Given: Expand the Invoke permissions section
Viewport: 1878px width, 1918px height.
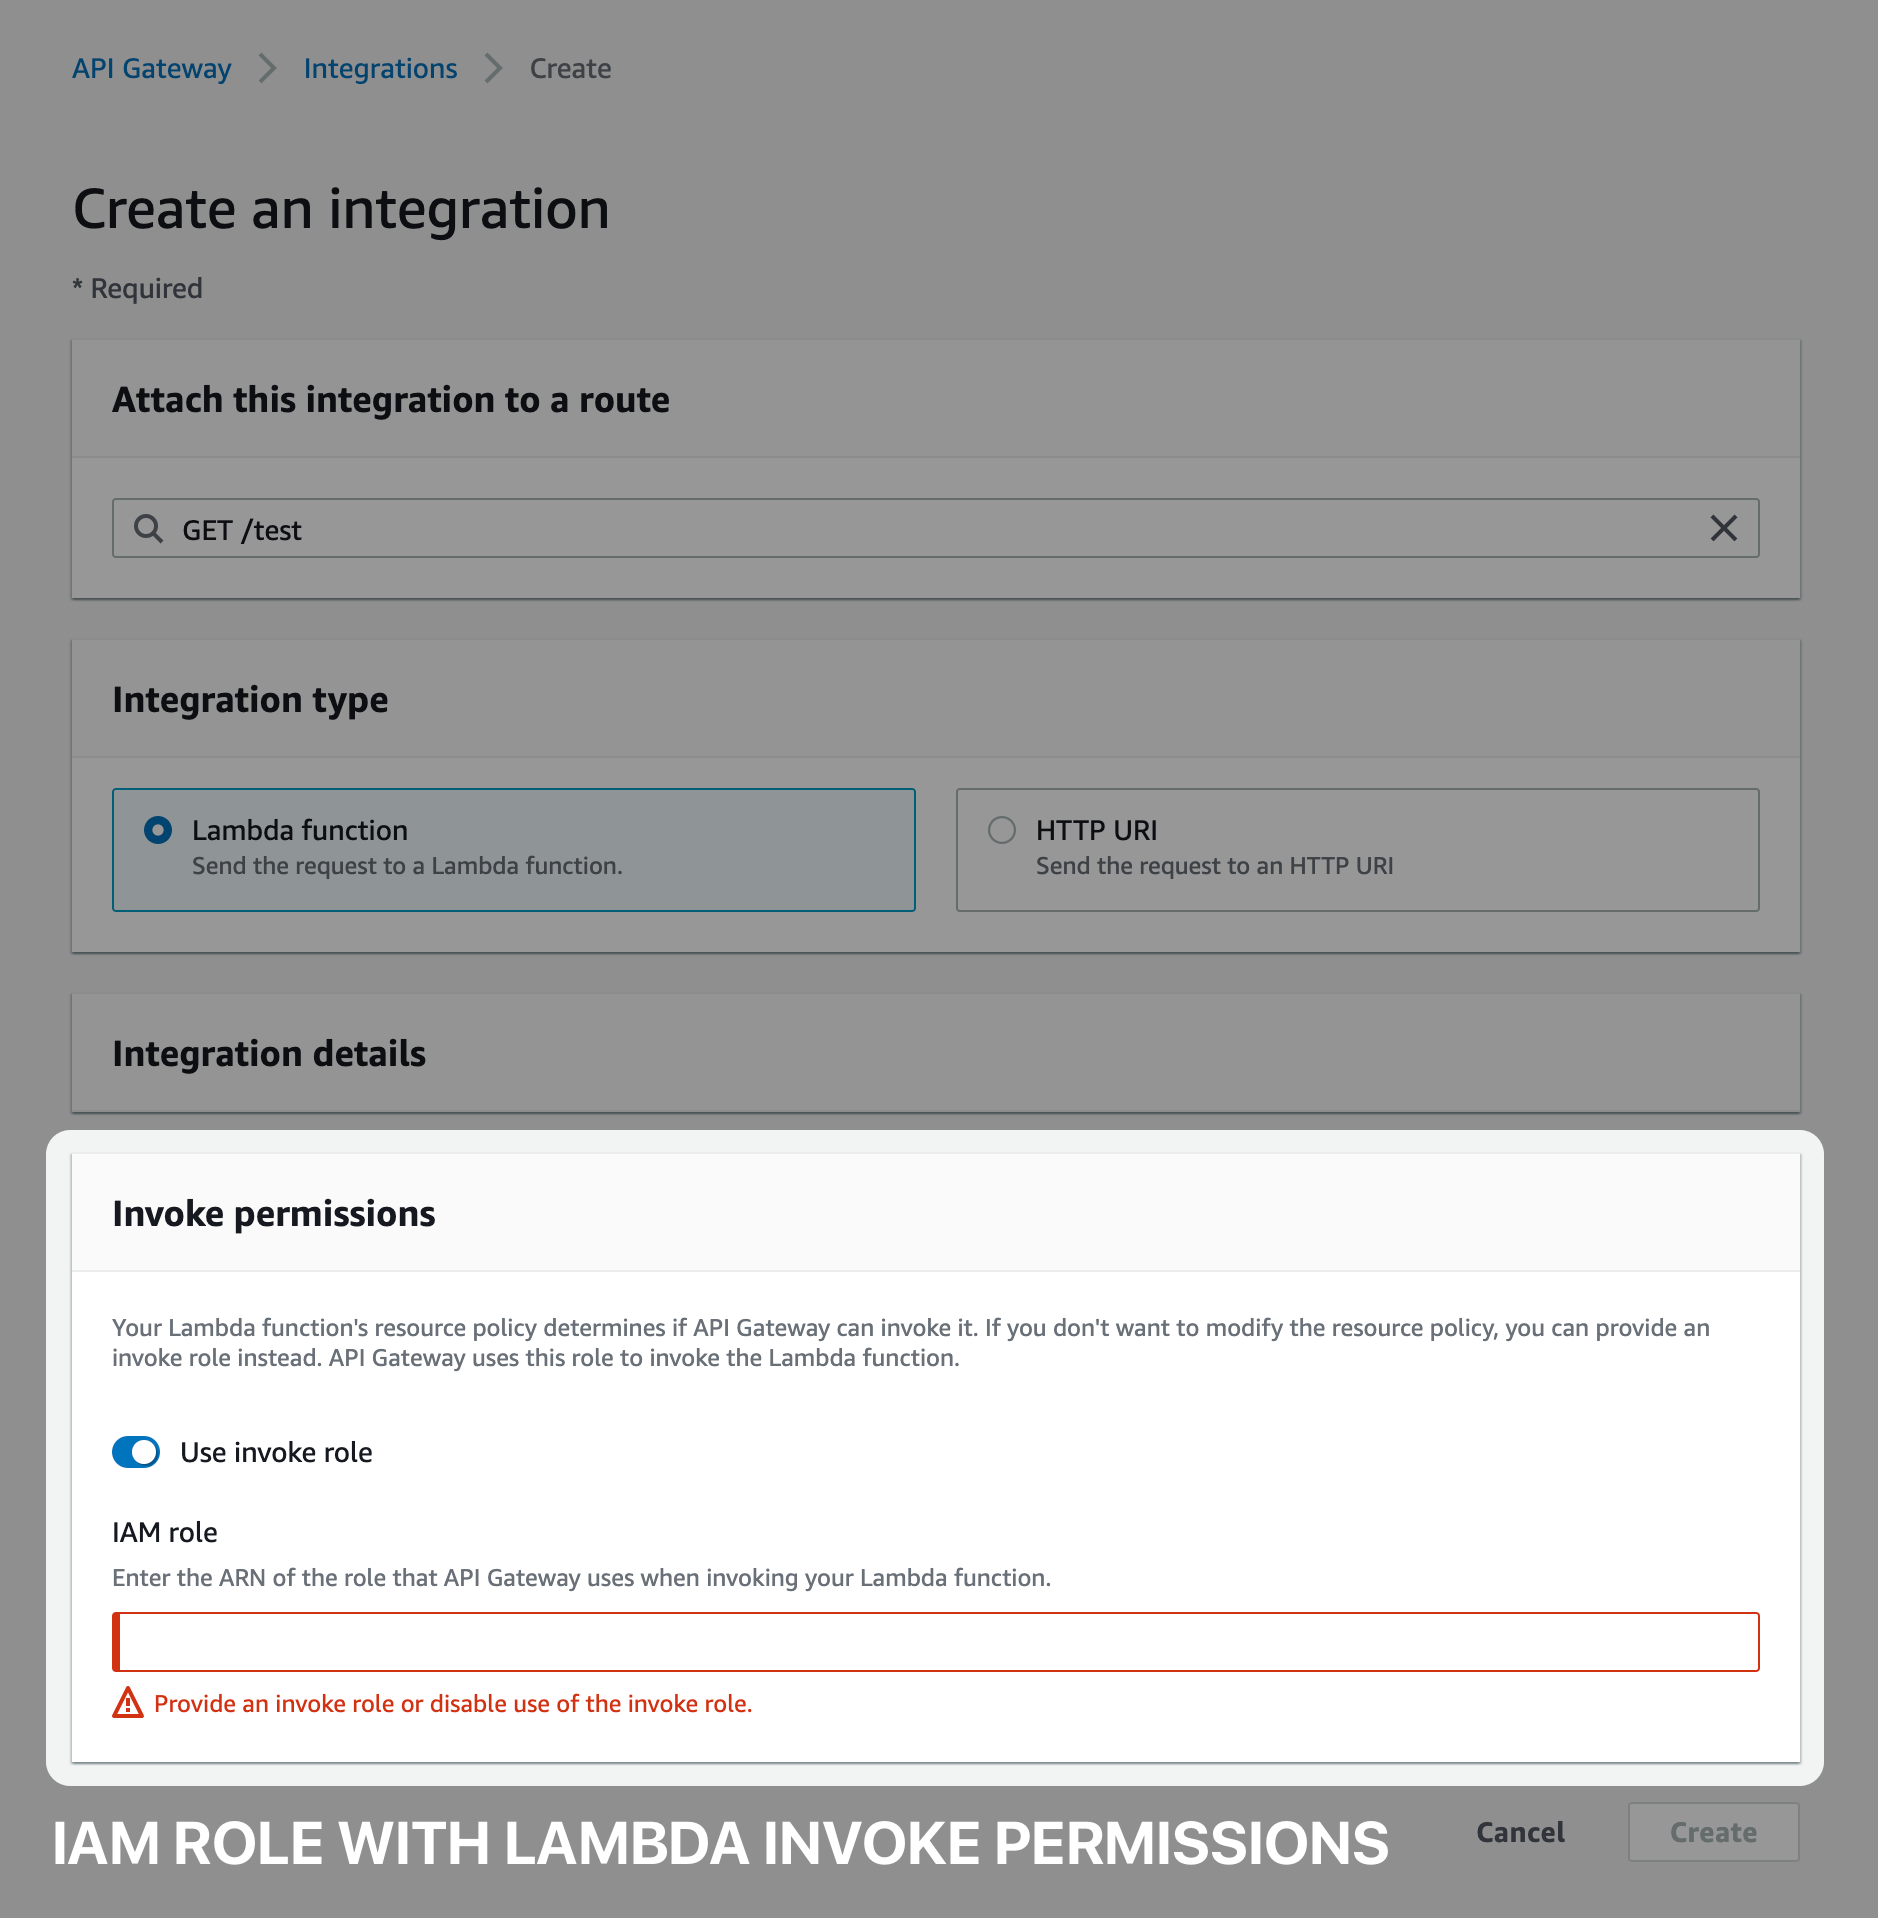Looking at the screenshot, I should coord(274,1213).
